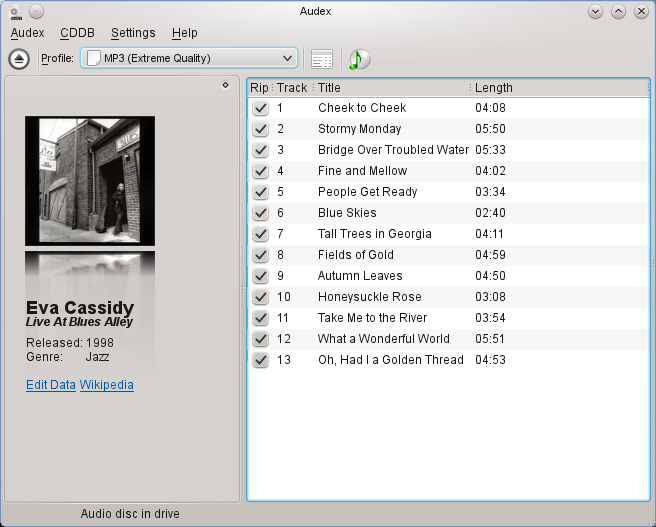The width and height of the screenshot is (656, 527).
Task: Select the title Autumn Leaves
Action: click(x=360, y=276)
